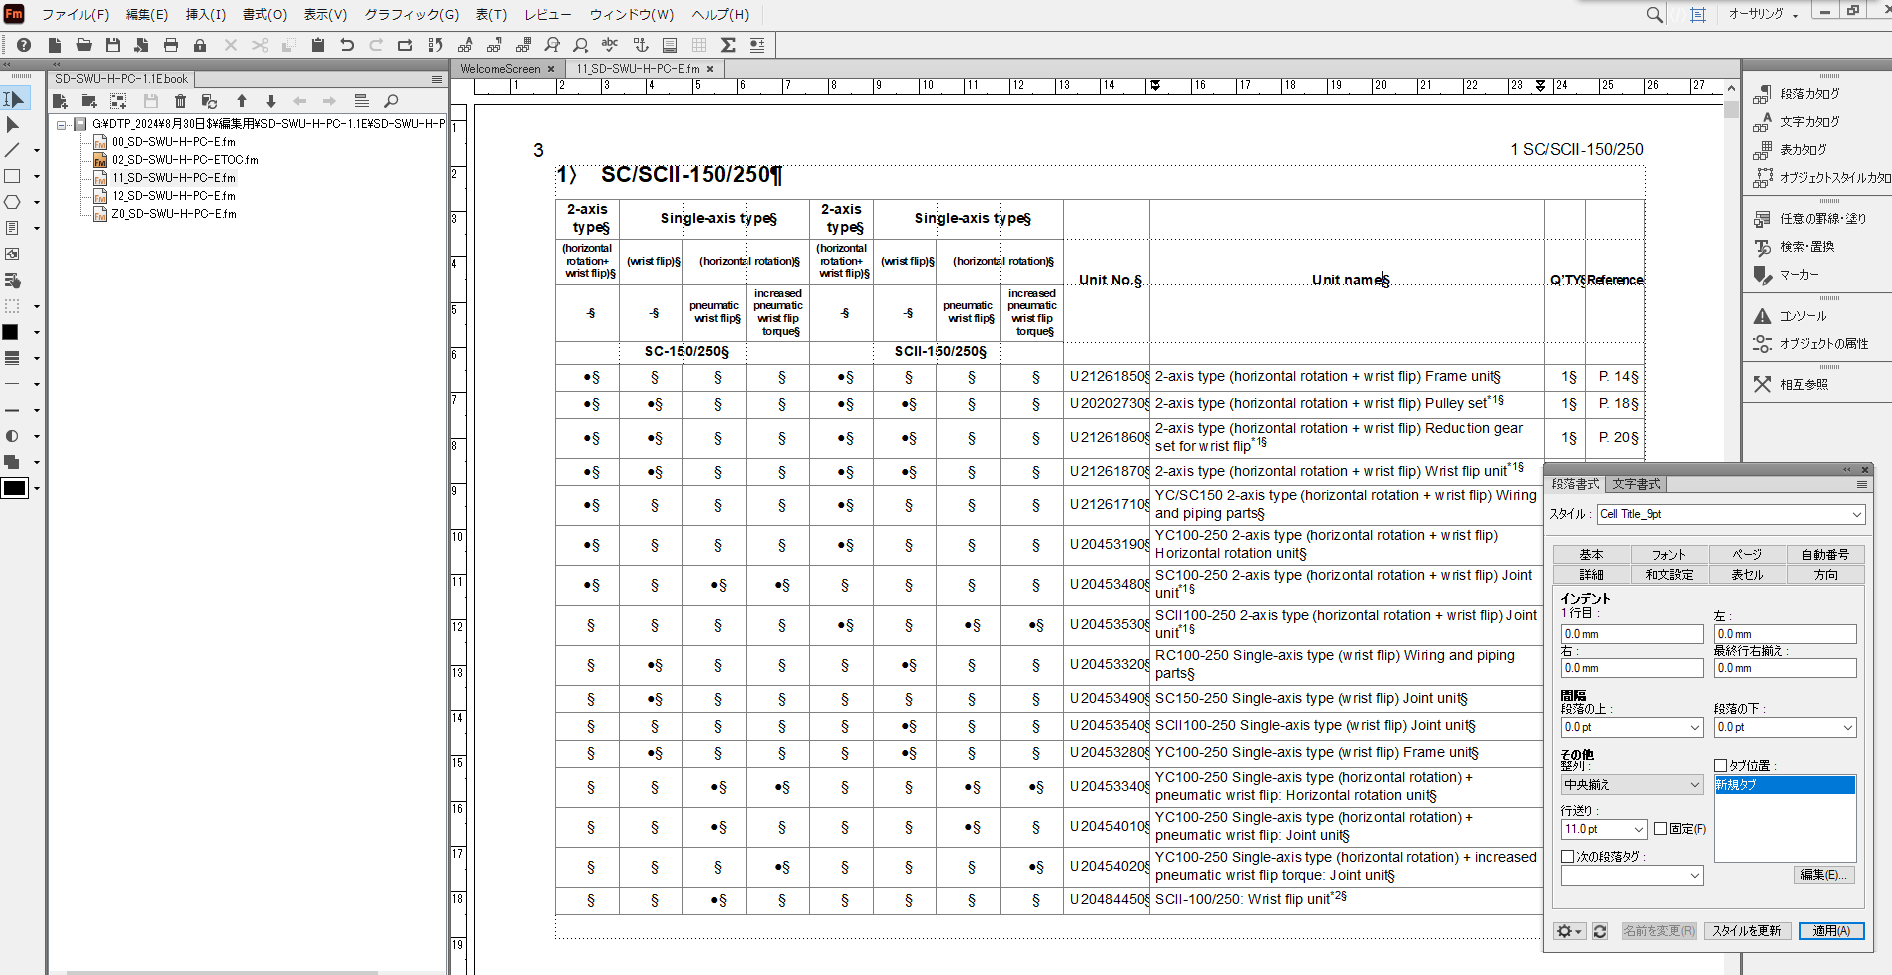Create a new document with toolbar icon

(55, 45)
